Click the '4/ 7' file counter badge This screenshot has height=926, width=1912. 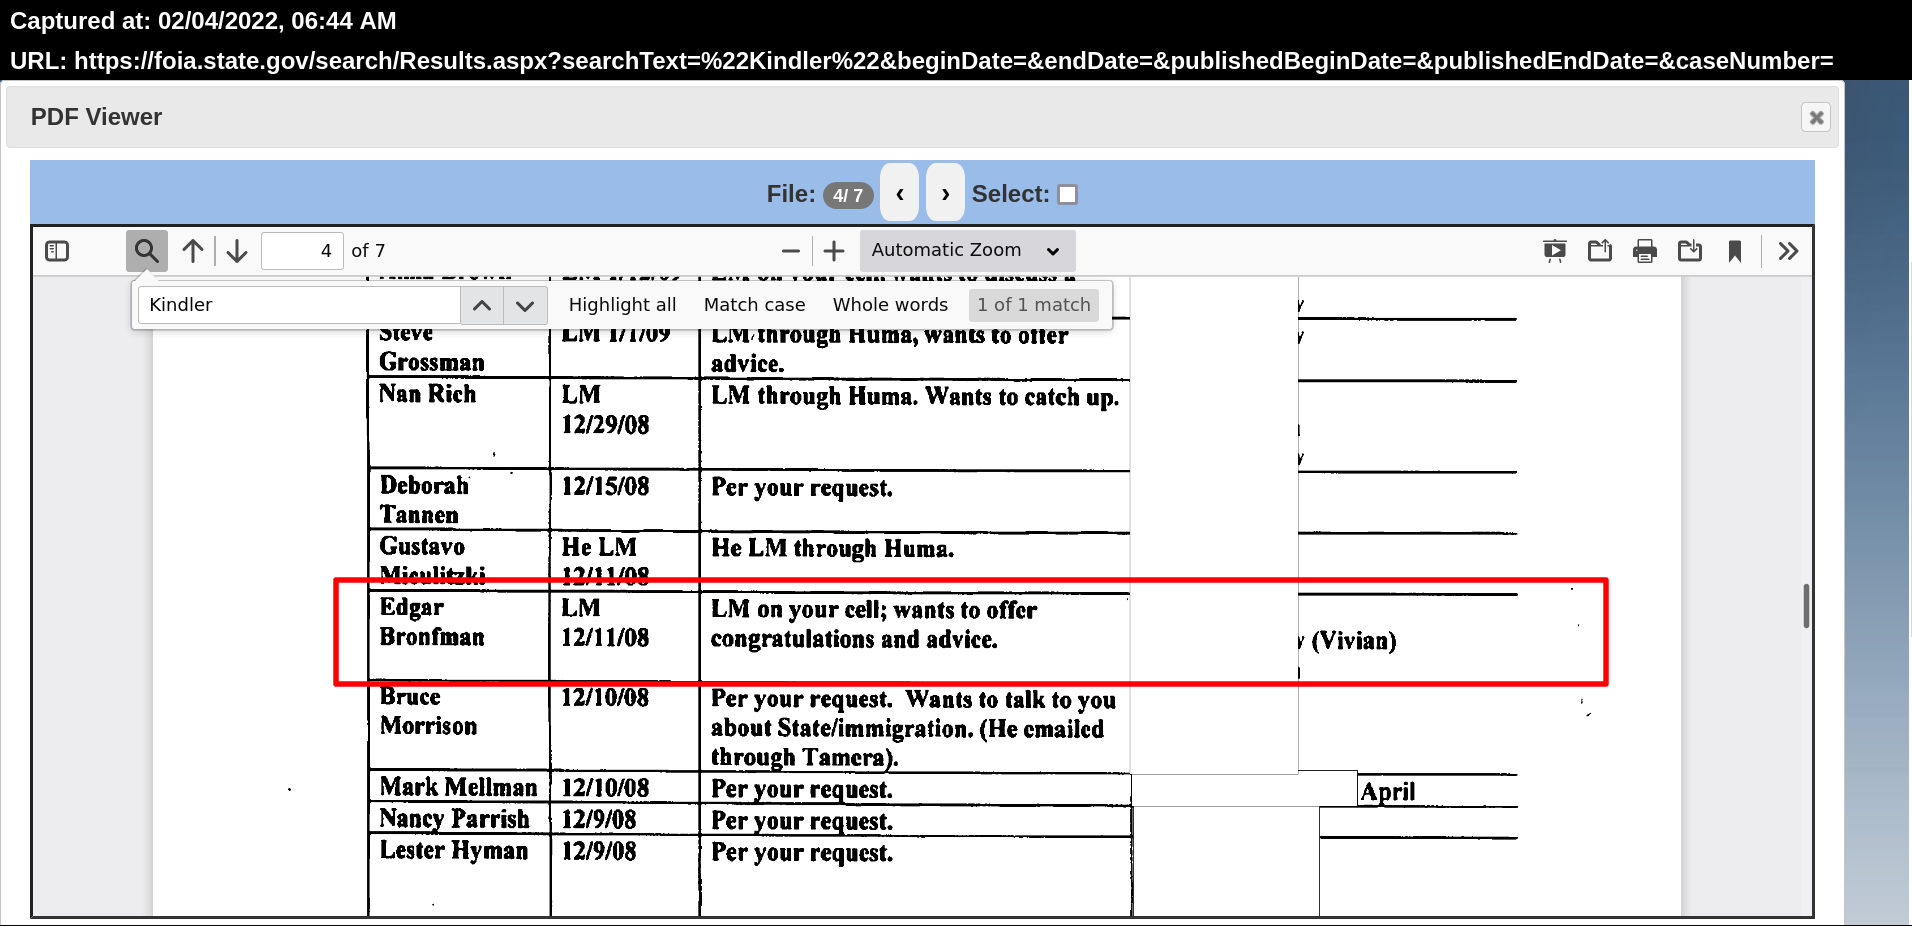(x=848, y=195)
